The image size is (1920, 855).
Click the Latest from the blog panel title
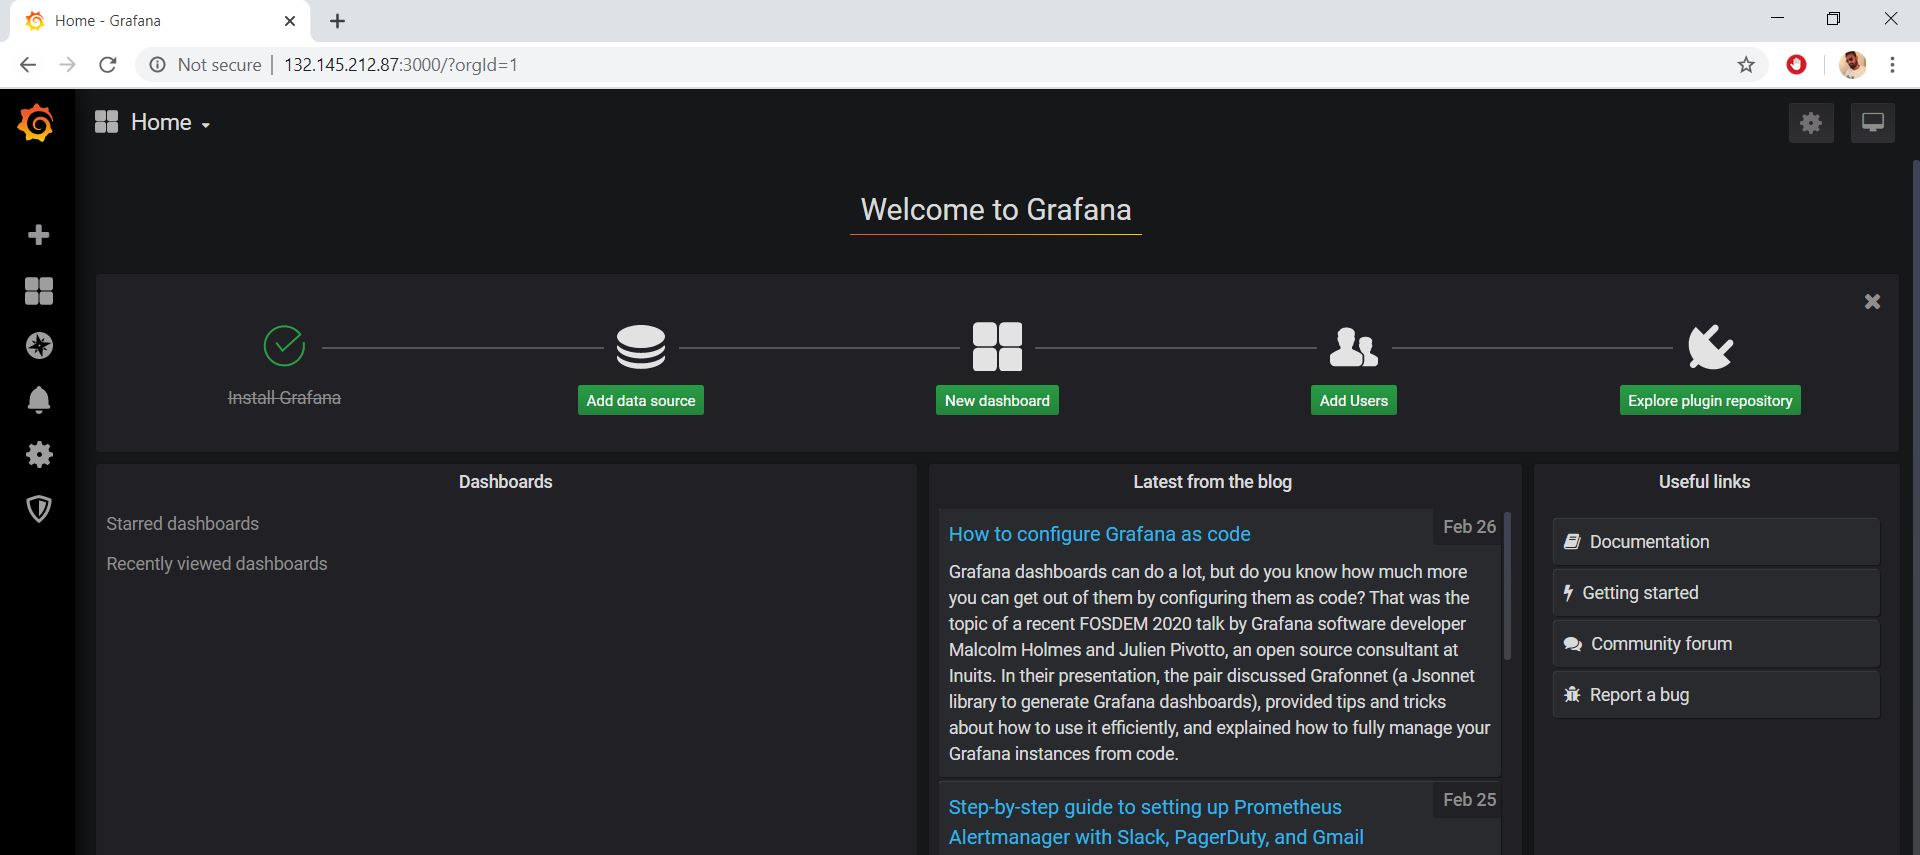coord(1212,482)
